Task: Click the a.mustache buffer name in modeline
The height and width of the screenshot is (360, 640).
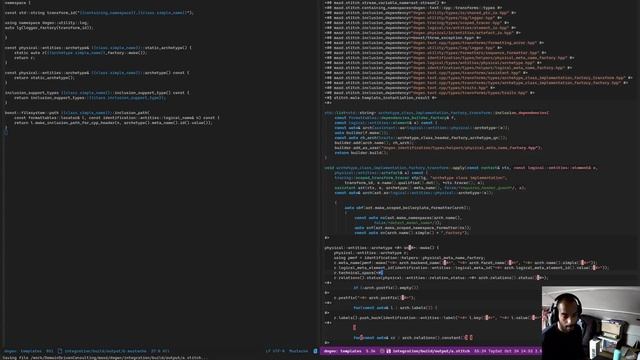Action: [x=105, y=351]
